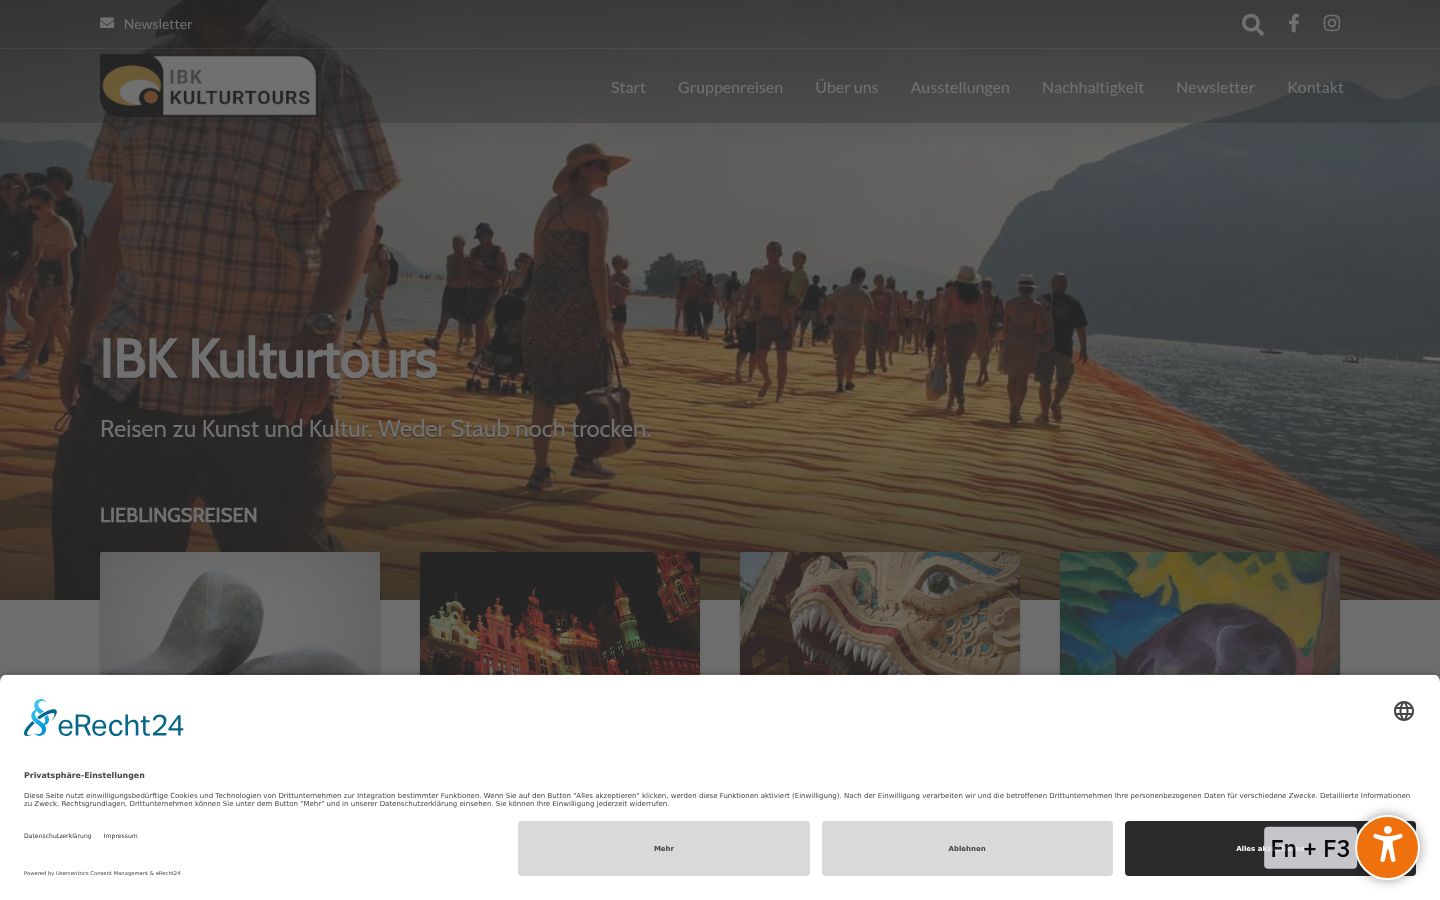Open the Datenschutzerklärung link

pyautogui.click(x=57, y=836)
